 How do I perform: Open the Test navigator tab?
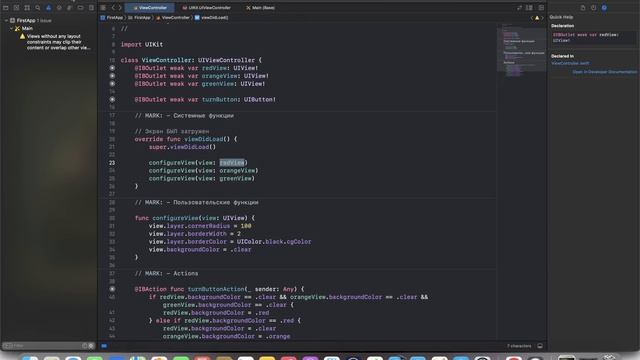pyautogui.click(x=59, y=8)
